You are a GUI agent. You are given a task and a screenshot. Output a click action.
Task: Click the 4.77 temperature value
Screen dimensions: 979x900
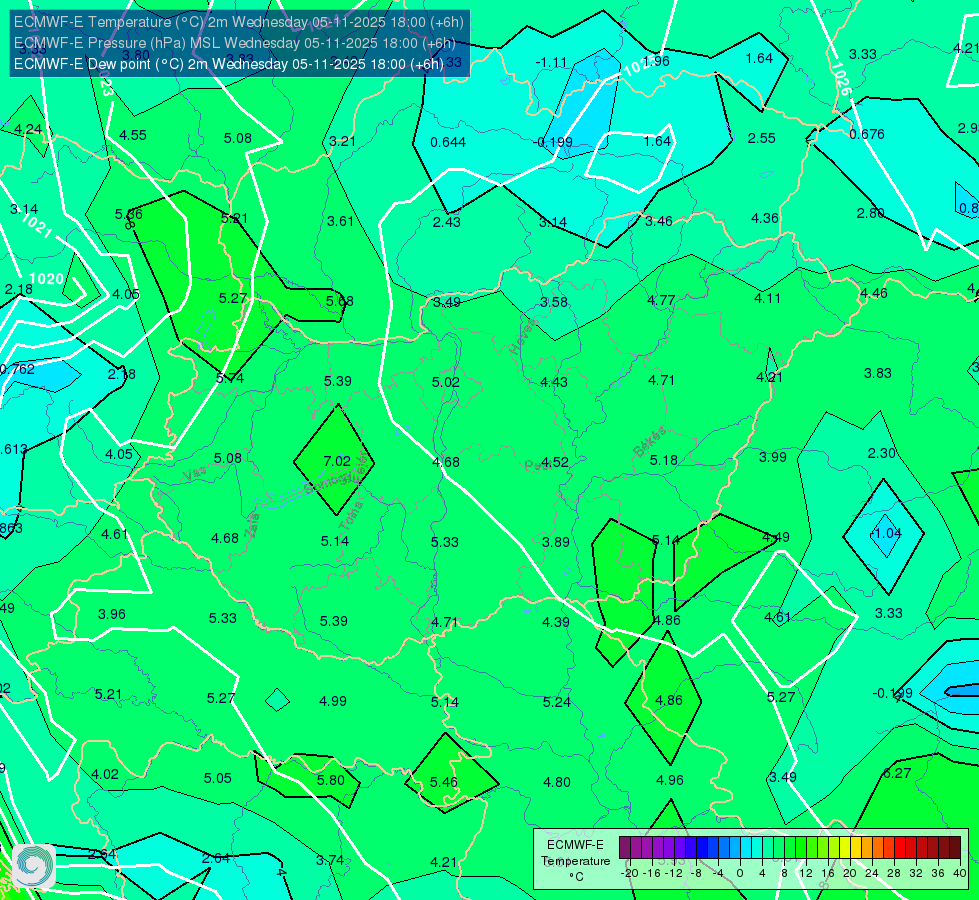(661, 300)
